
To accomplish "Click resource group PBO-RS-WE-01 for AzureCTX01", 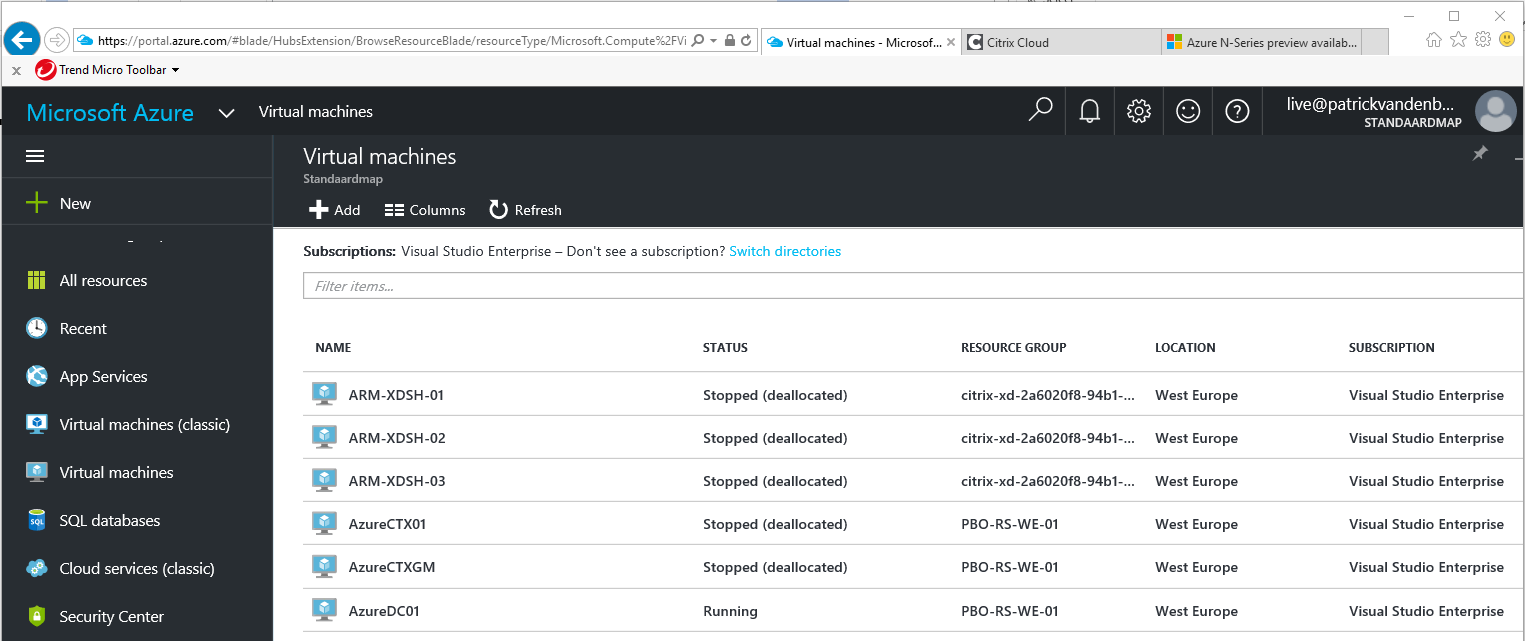I will pyautogui.click(x=1010, y=524).
